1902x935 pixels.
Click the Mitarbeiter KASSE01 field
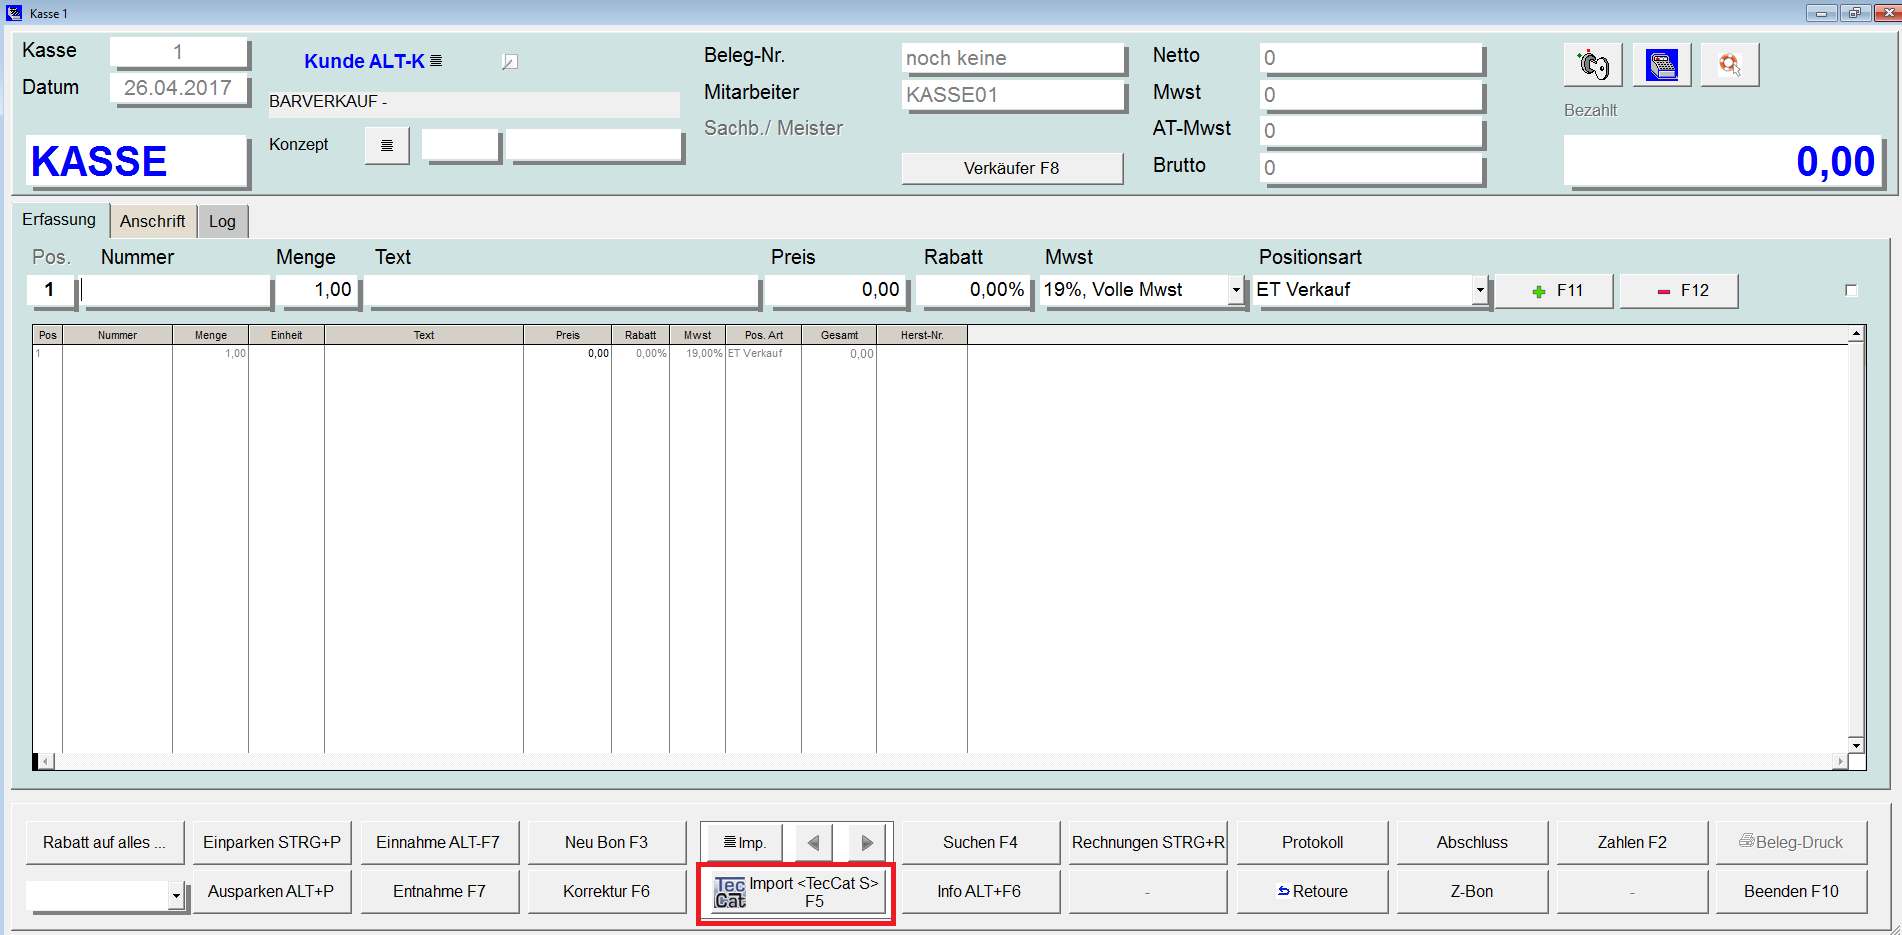1012,95
